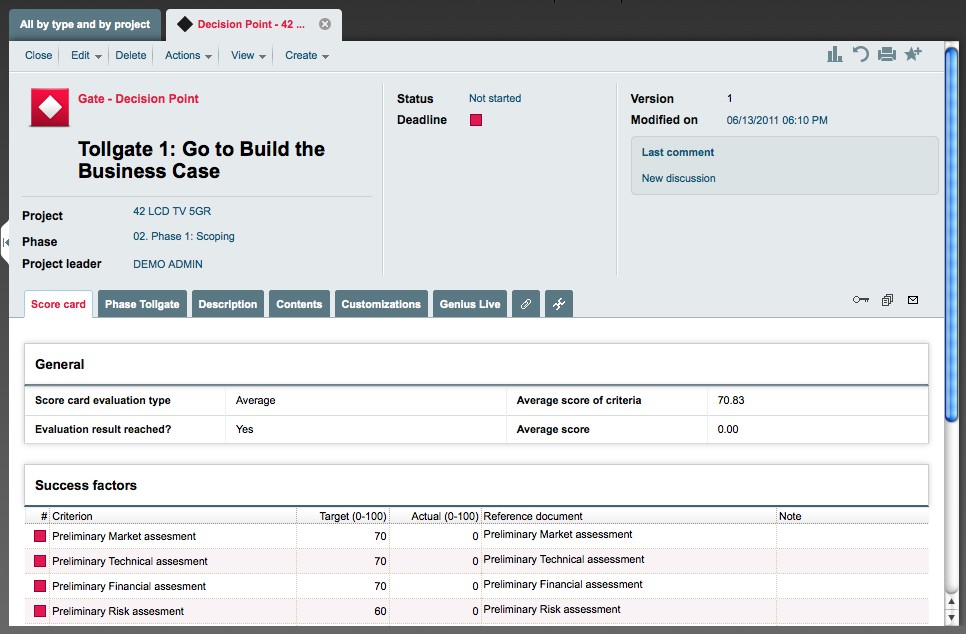The image size is (966, 634).
Task: Click the red Deadline status indicator
Action: (476, 120)
